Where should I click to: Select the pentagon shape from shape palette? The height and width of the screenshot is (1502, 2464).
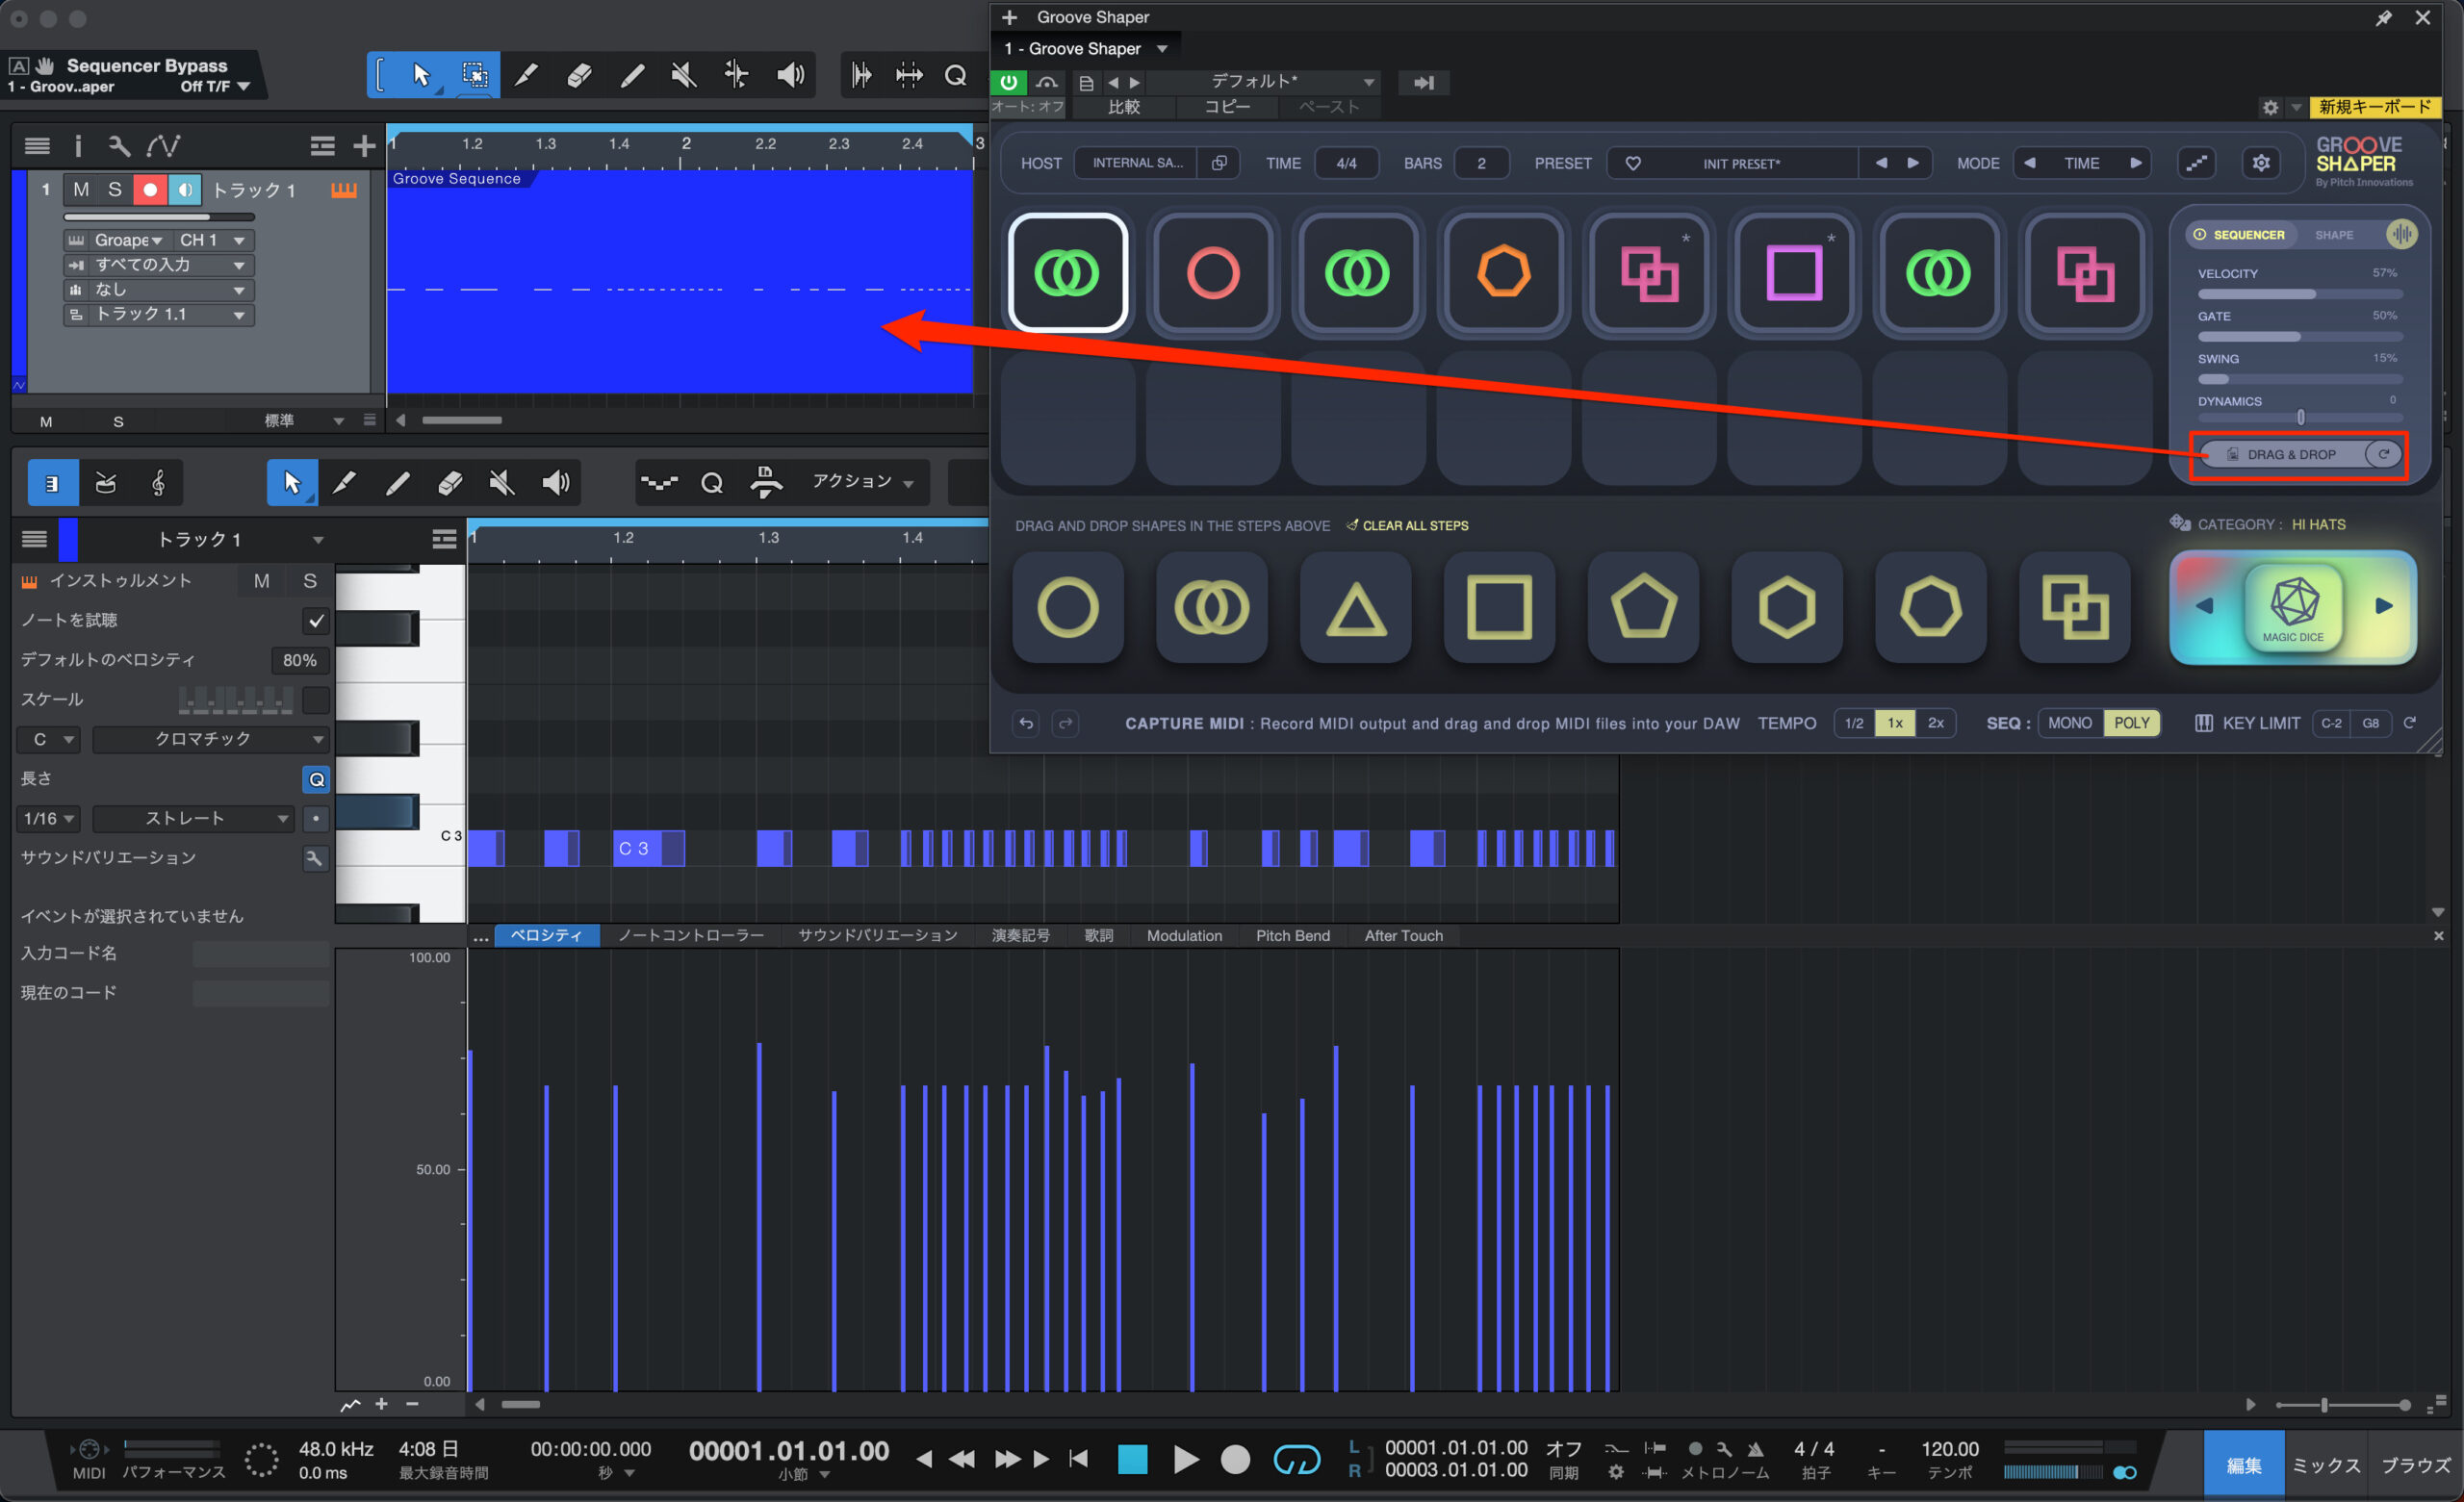pos(1643,607)
